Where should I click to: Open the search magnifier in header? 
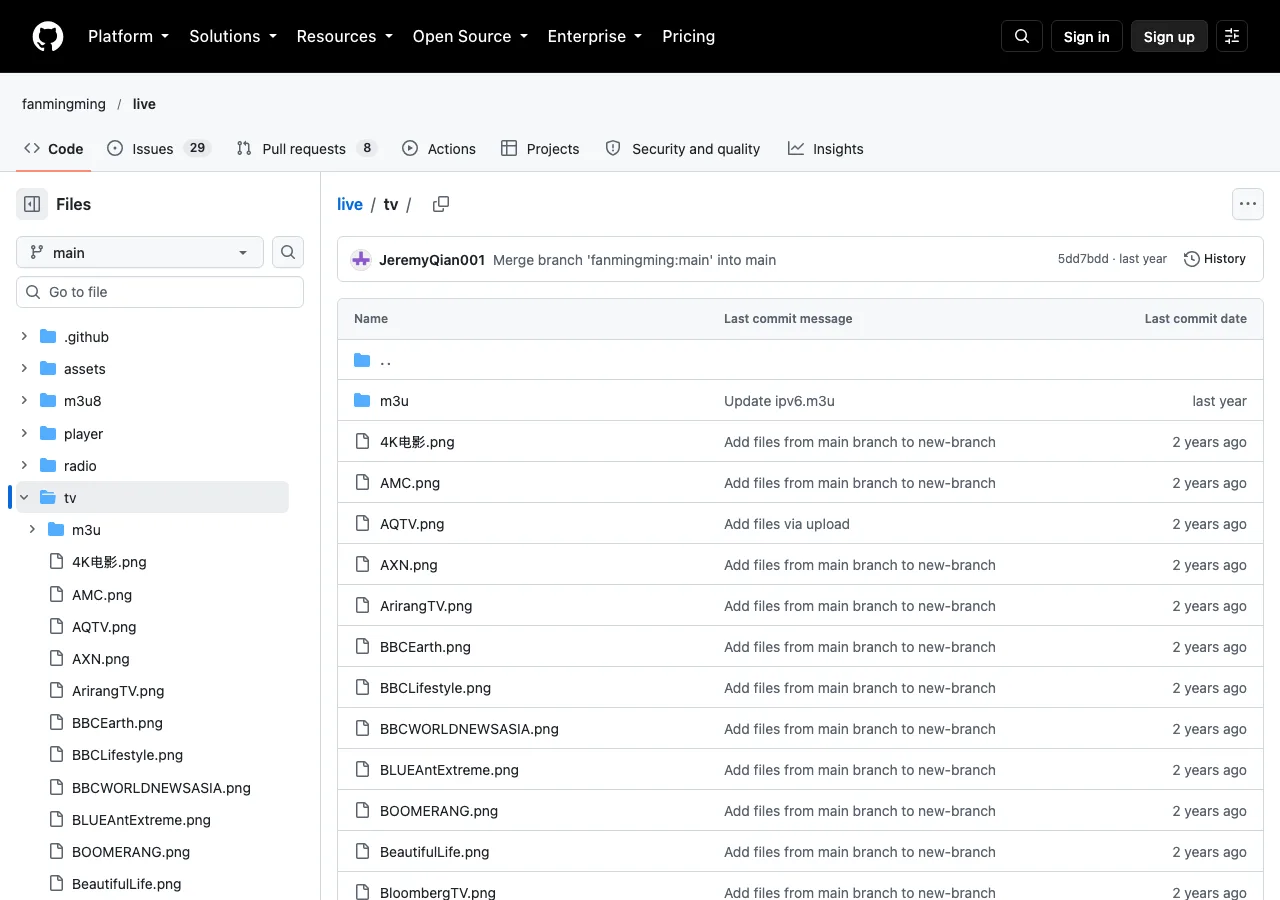tap(1022, 36)
